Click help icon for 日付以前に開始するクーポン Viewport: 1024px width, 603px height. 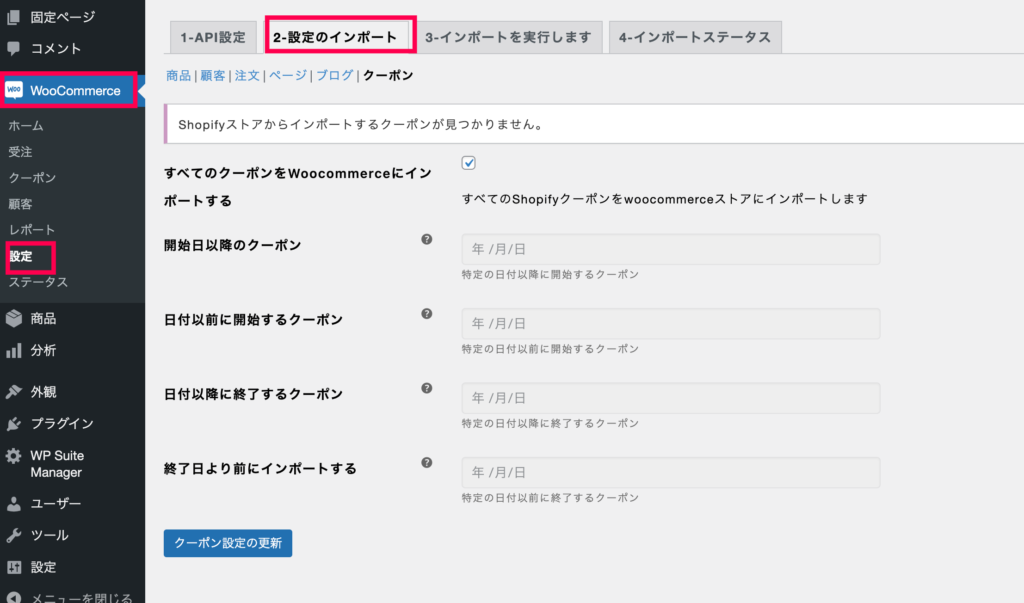click(426, 314)
